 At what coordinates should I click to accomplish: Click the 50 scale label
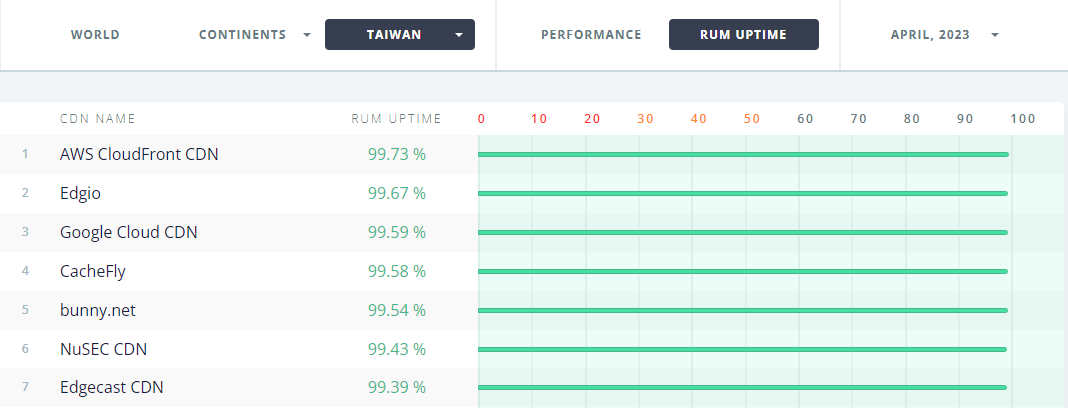pyautogui.click(x=752, y=119)
